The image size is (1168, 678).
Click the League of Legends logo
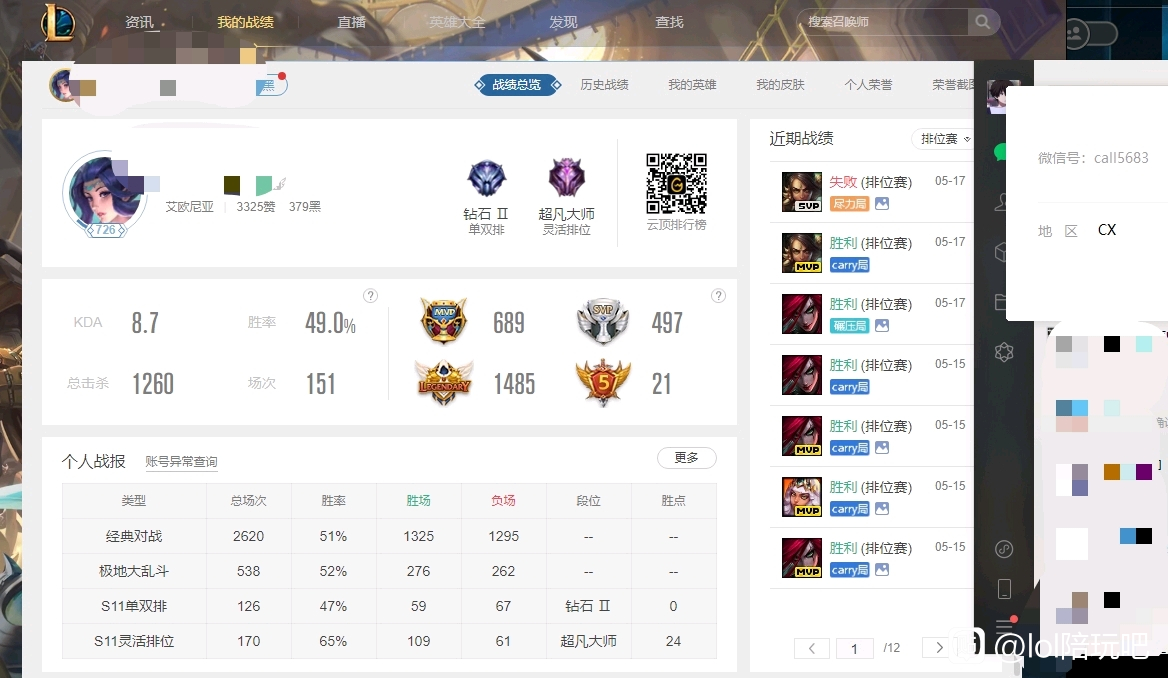click(57, 22)
